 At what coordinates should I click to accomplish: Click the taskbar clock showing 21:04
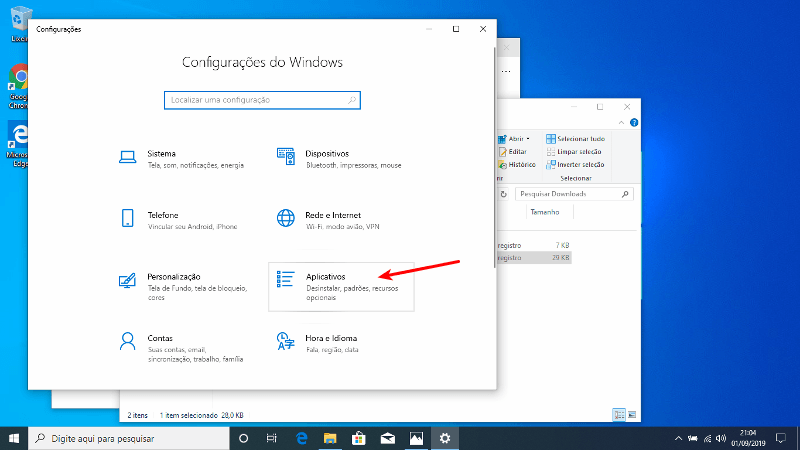(x=748, y=438)
